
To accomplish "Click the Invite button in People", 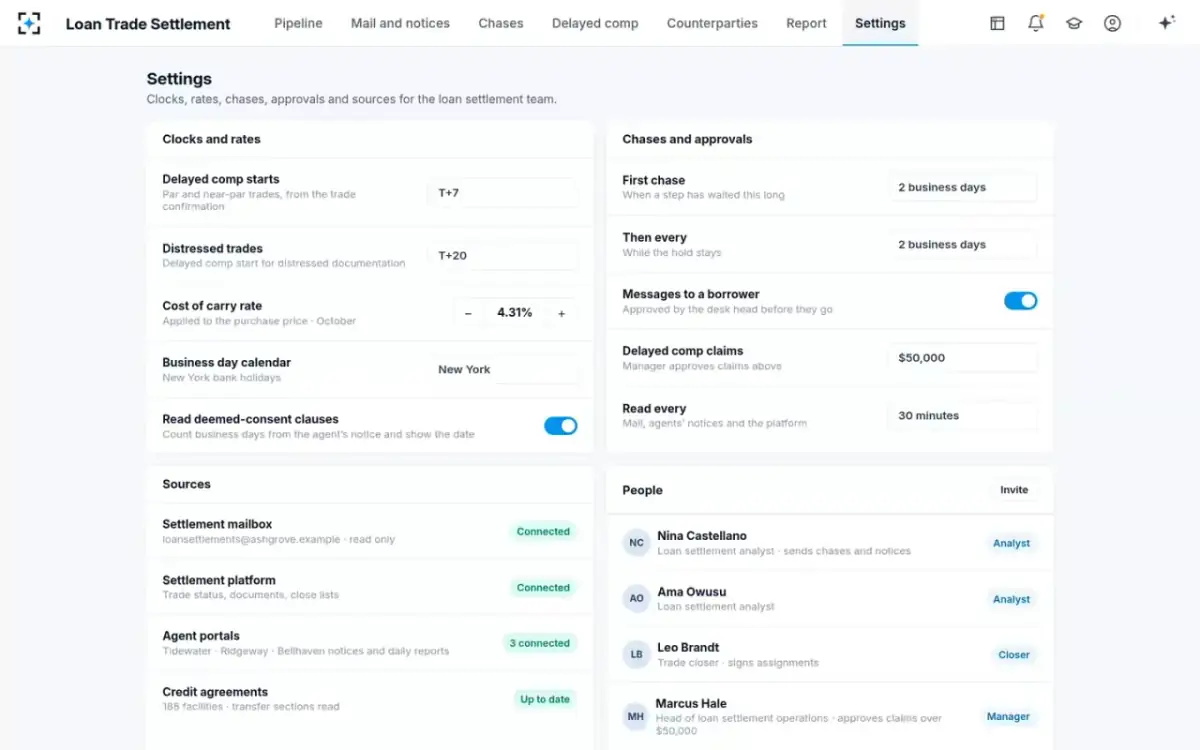I will (1014, 490).
